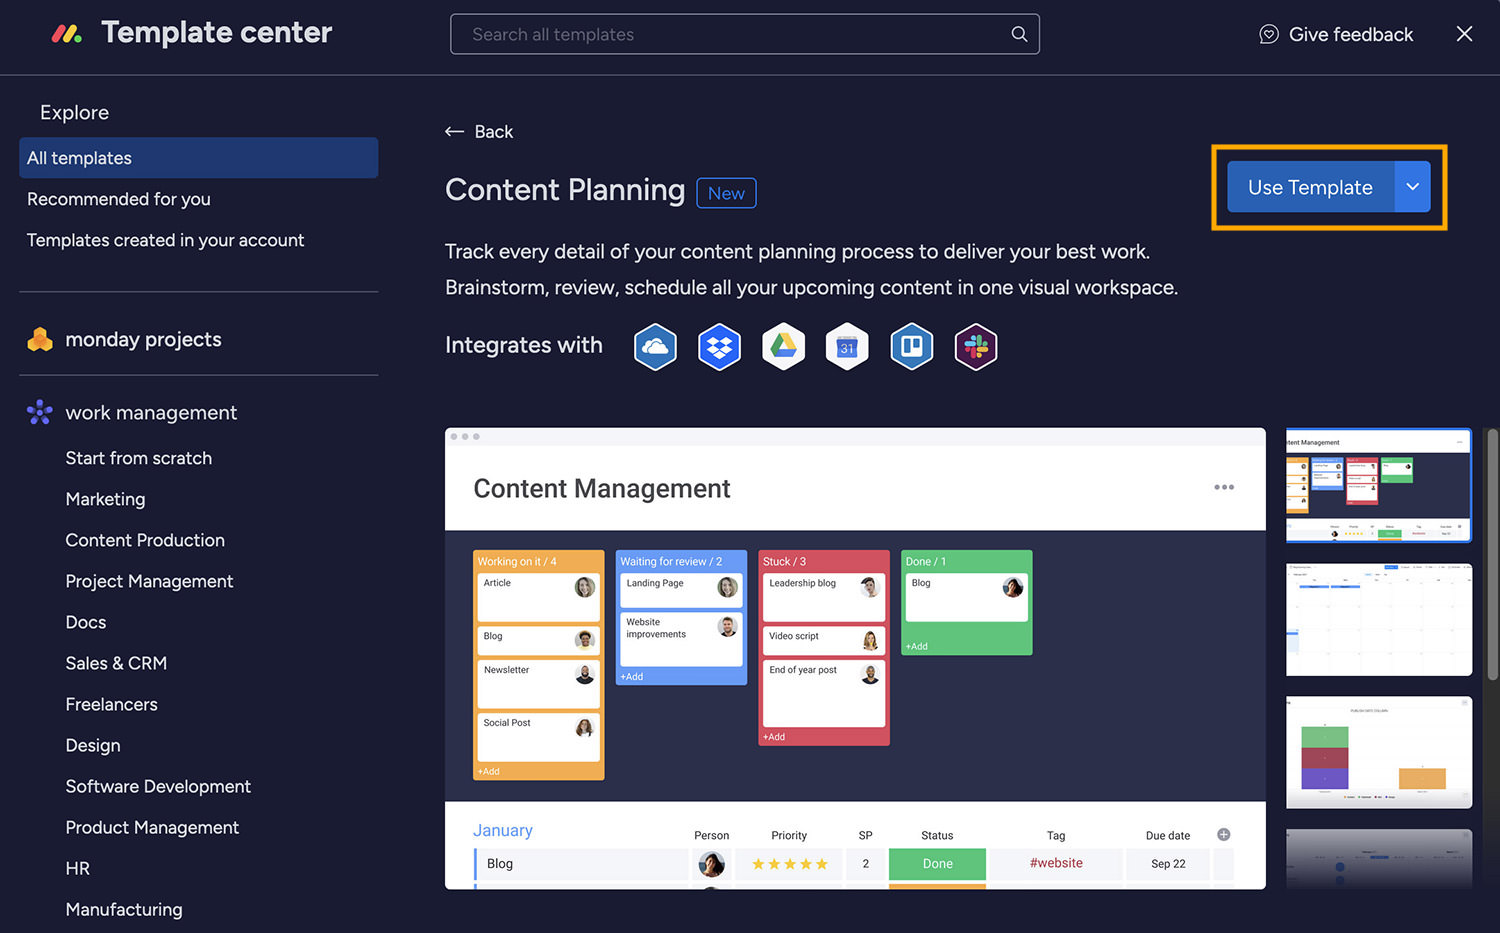1500x933 pixels.
Task: Click the Website improvements card
Action: coord(681,640)
